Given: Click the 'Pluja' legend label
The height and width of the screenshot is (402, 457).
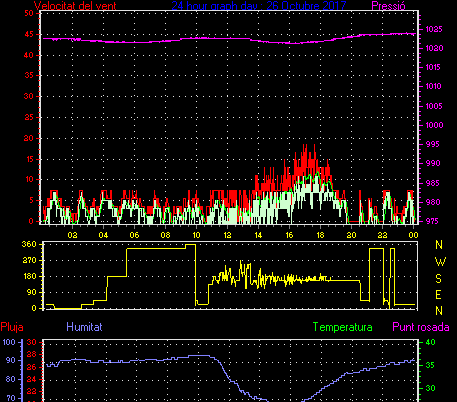Looking at the screenshot, I should point(12,327).
